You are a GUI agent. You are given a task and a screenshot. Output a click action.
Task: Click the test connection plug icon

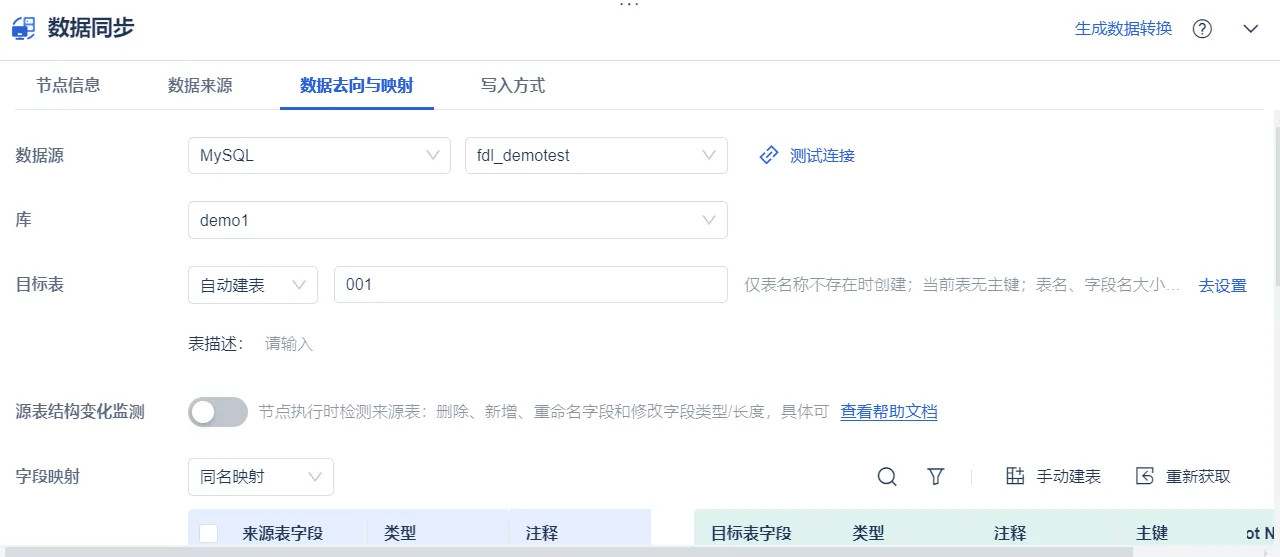[x=768, y=155]
